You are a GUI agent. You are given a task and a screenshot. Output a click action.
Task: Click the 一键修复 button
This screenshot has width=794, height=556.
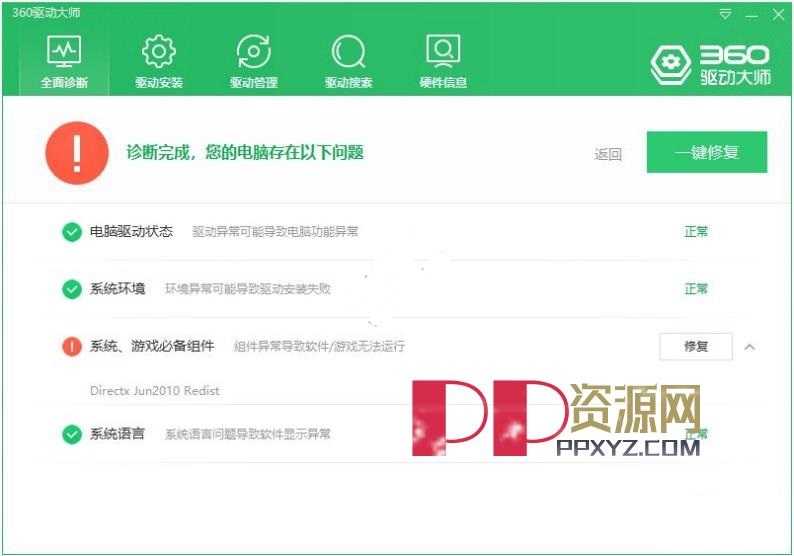pos(707,152)
